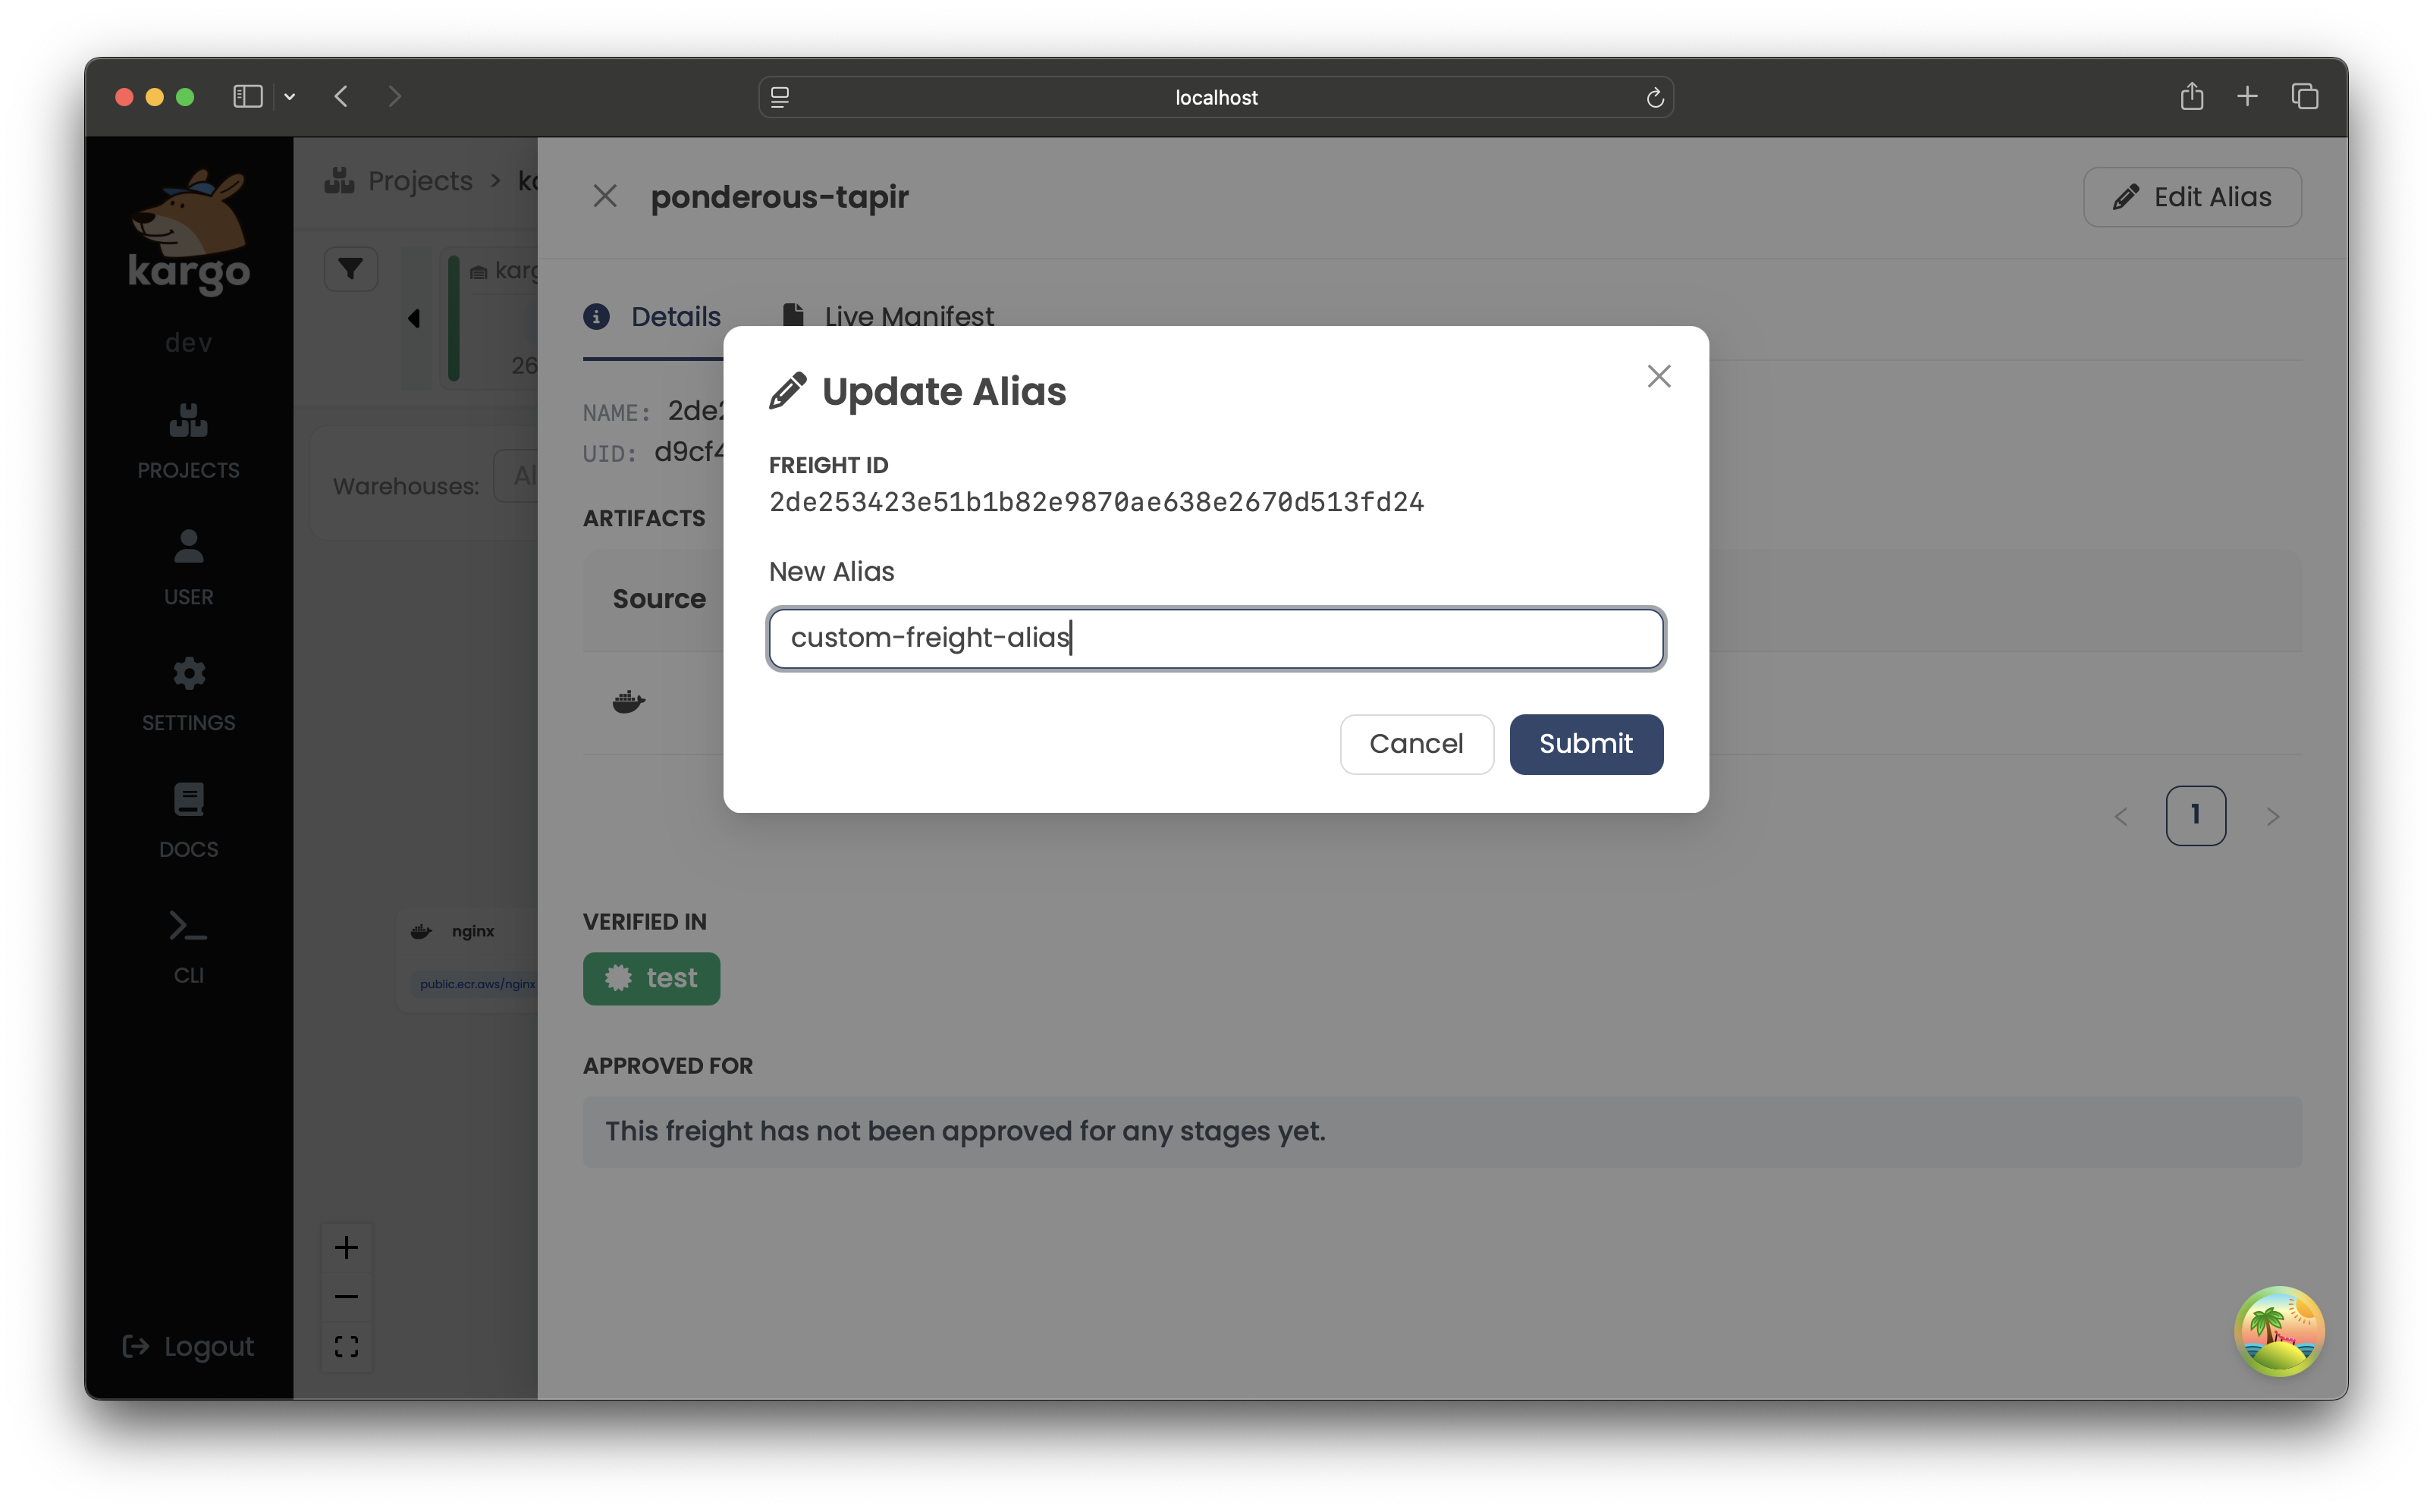Expand the Safari sidebar options chevron
The height and width of the screenshot is (1512, 2433).
click(x=290, y=97)
